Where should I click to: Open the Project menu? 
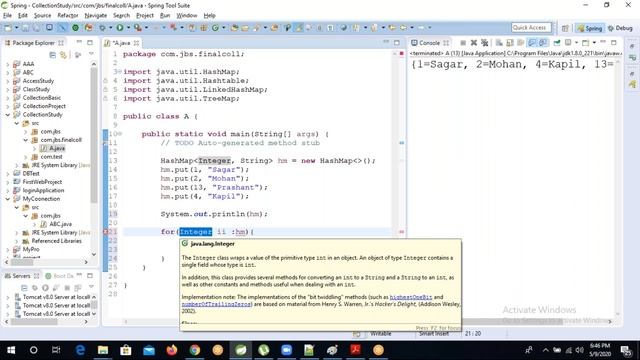[x=144, y=16]
